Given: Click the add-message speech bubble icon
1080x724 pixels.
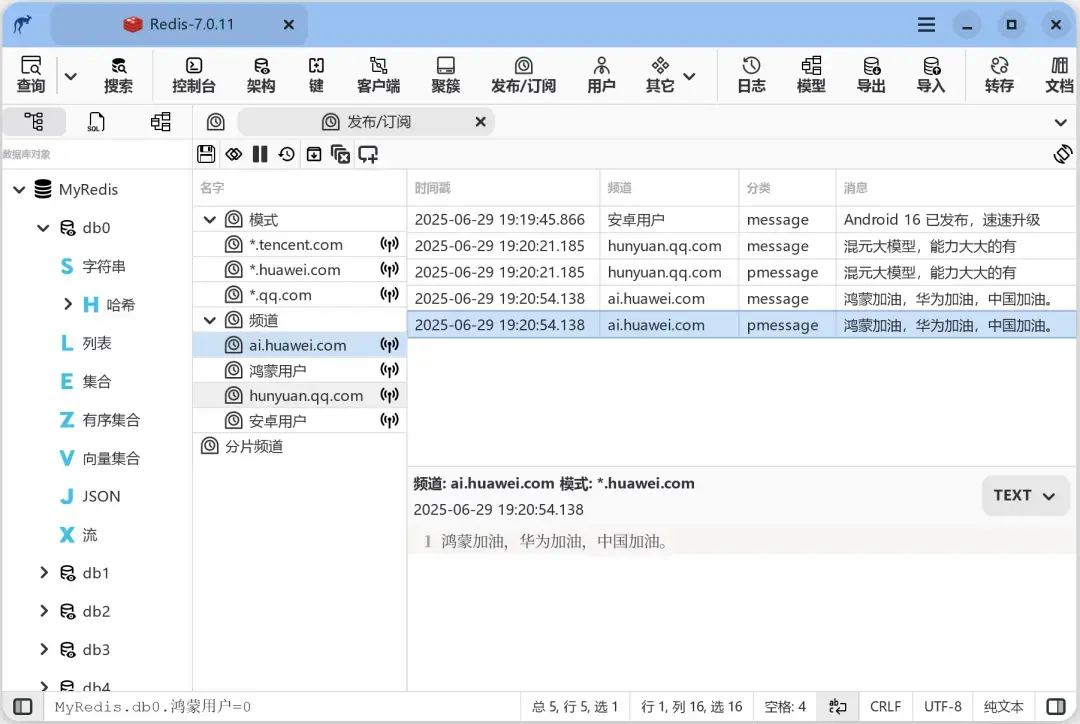Looking at the screenshot, I should tap(368, 154).
